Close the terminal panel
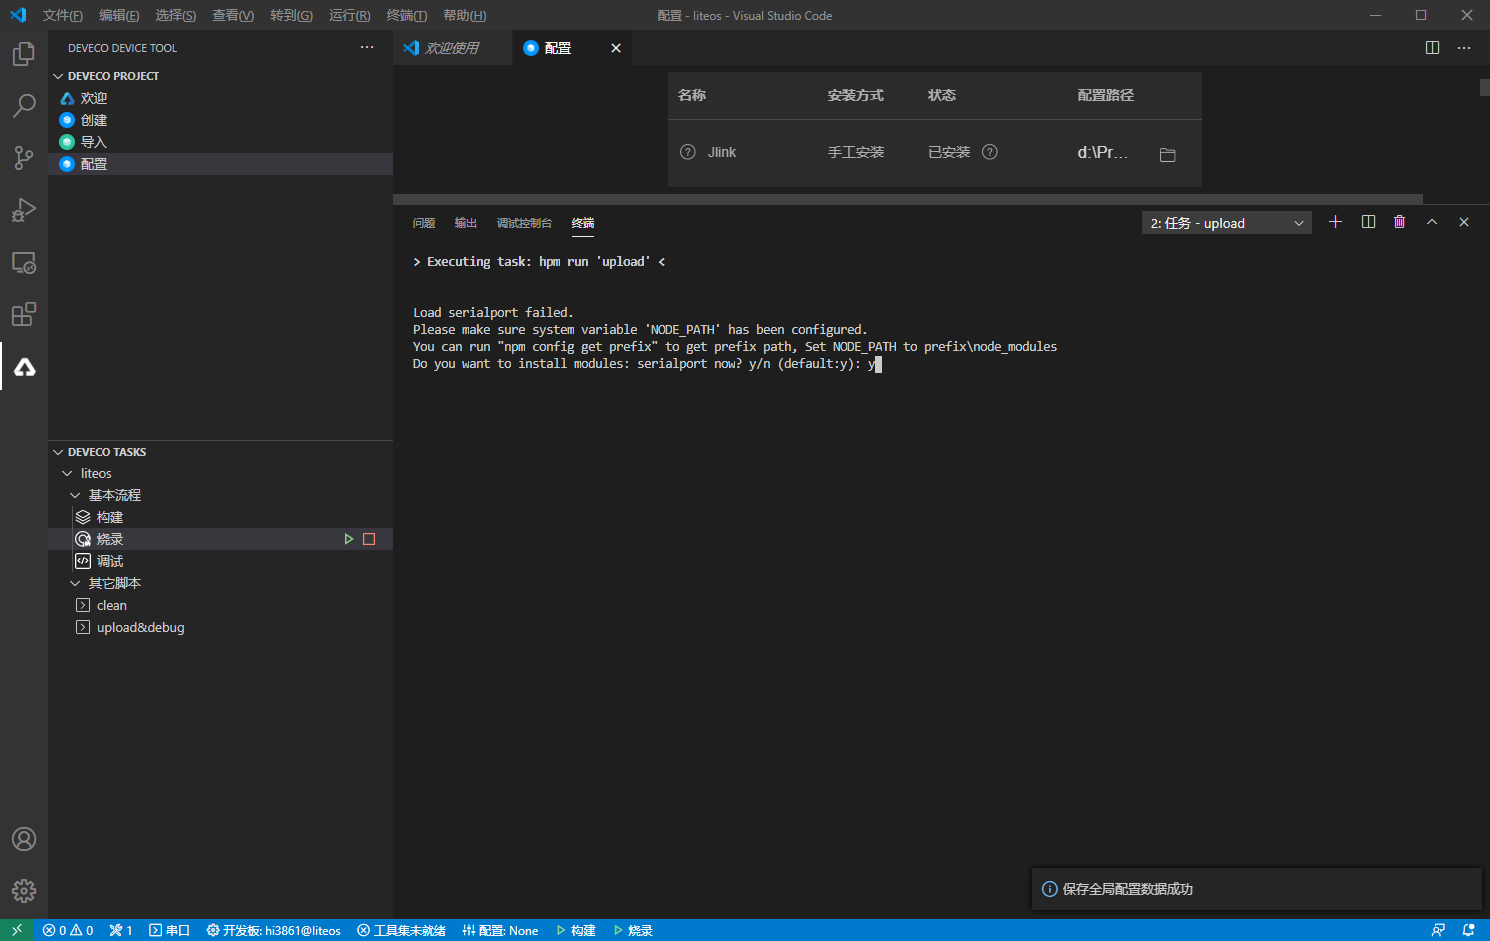 click(1464, 222)
